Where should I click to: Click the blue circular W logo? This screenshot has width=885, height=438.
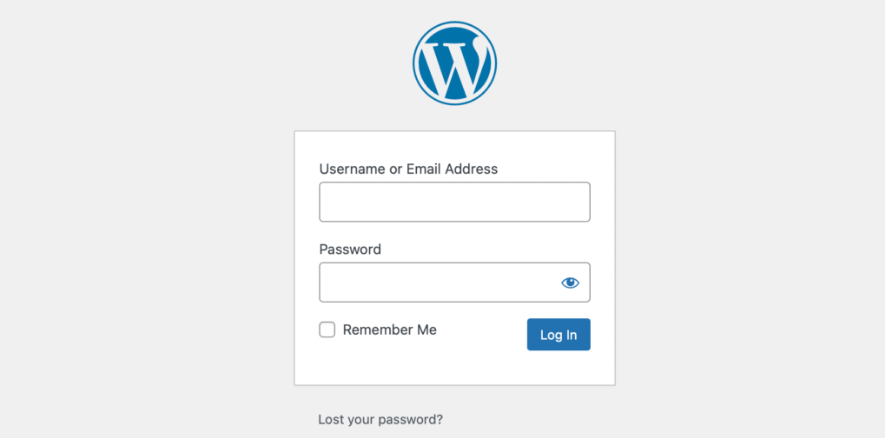click(x=454, y=62)
